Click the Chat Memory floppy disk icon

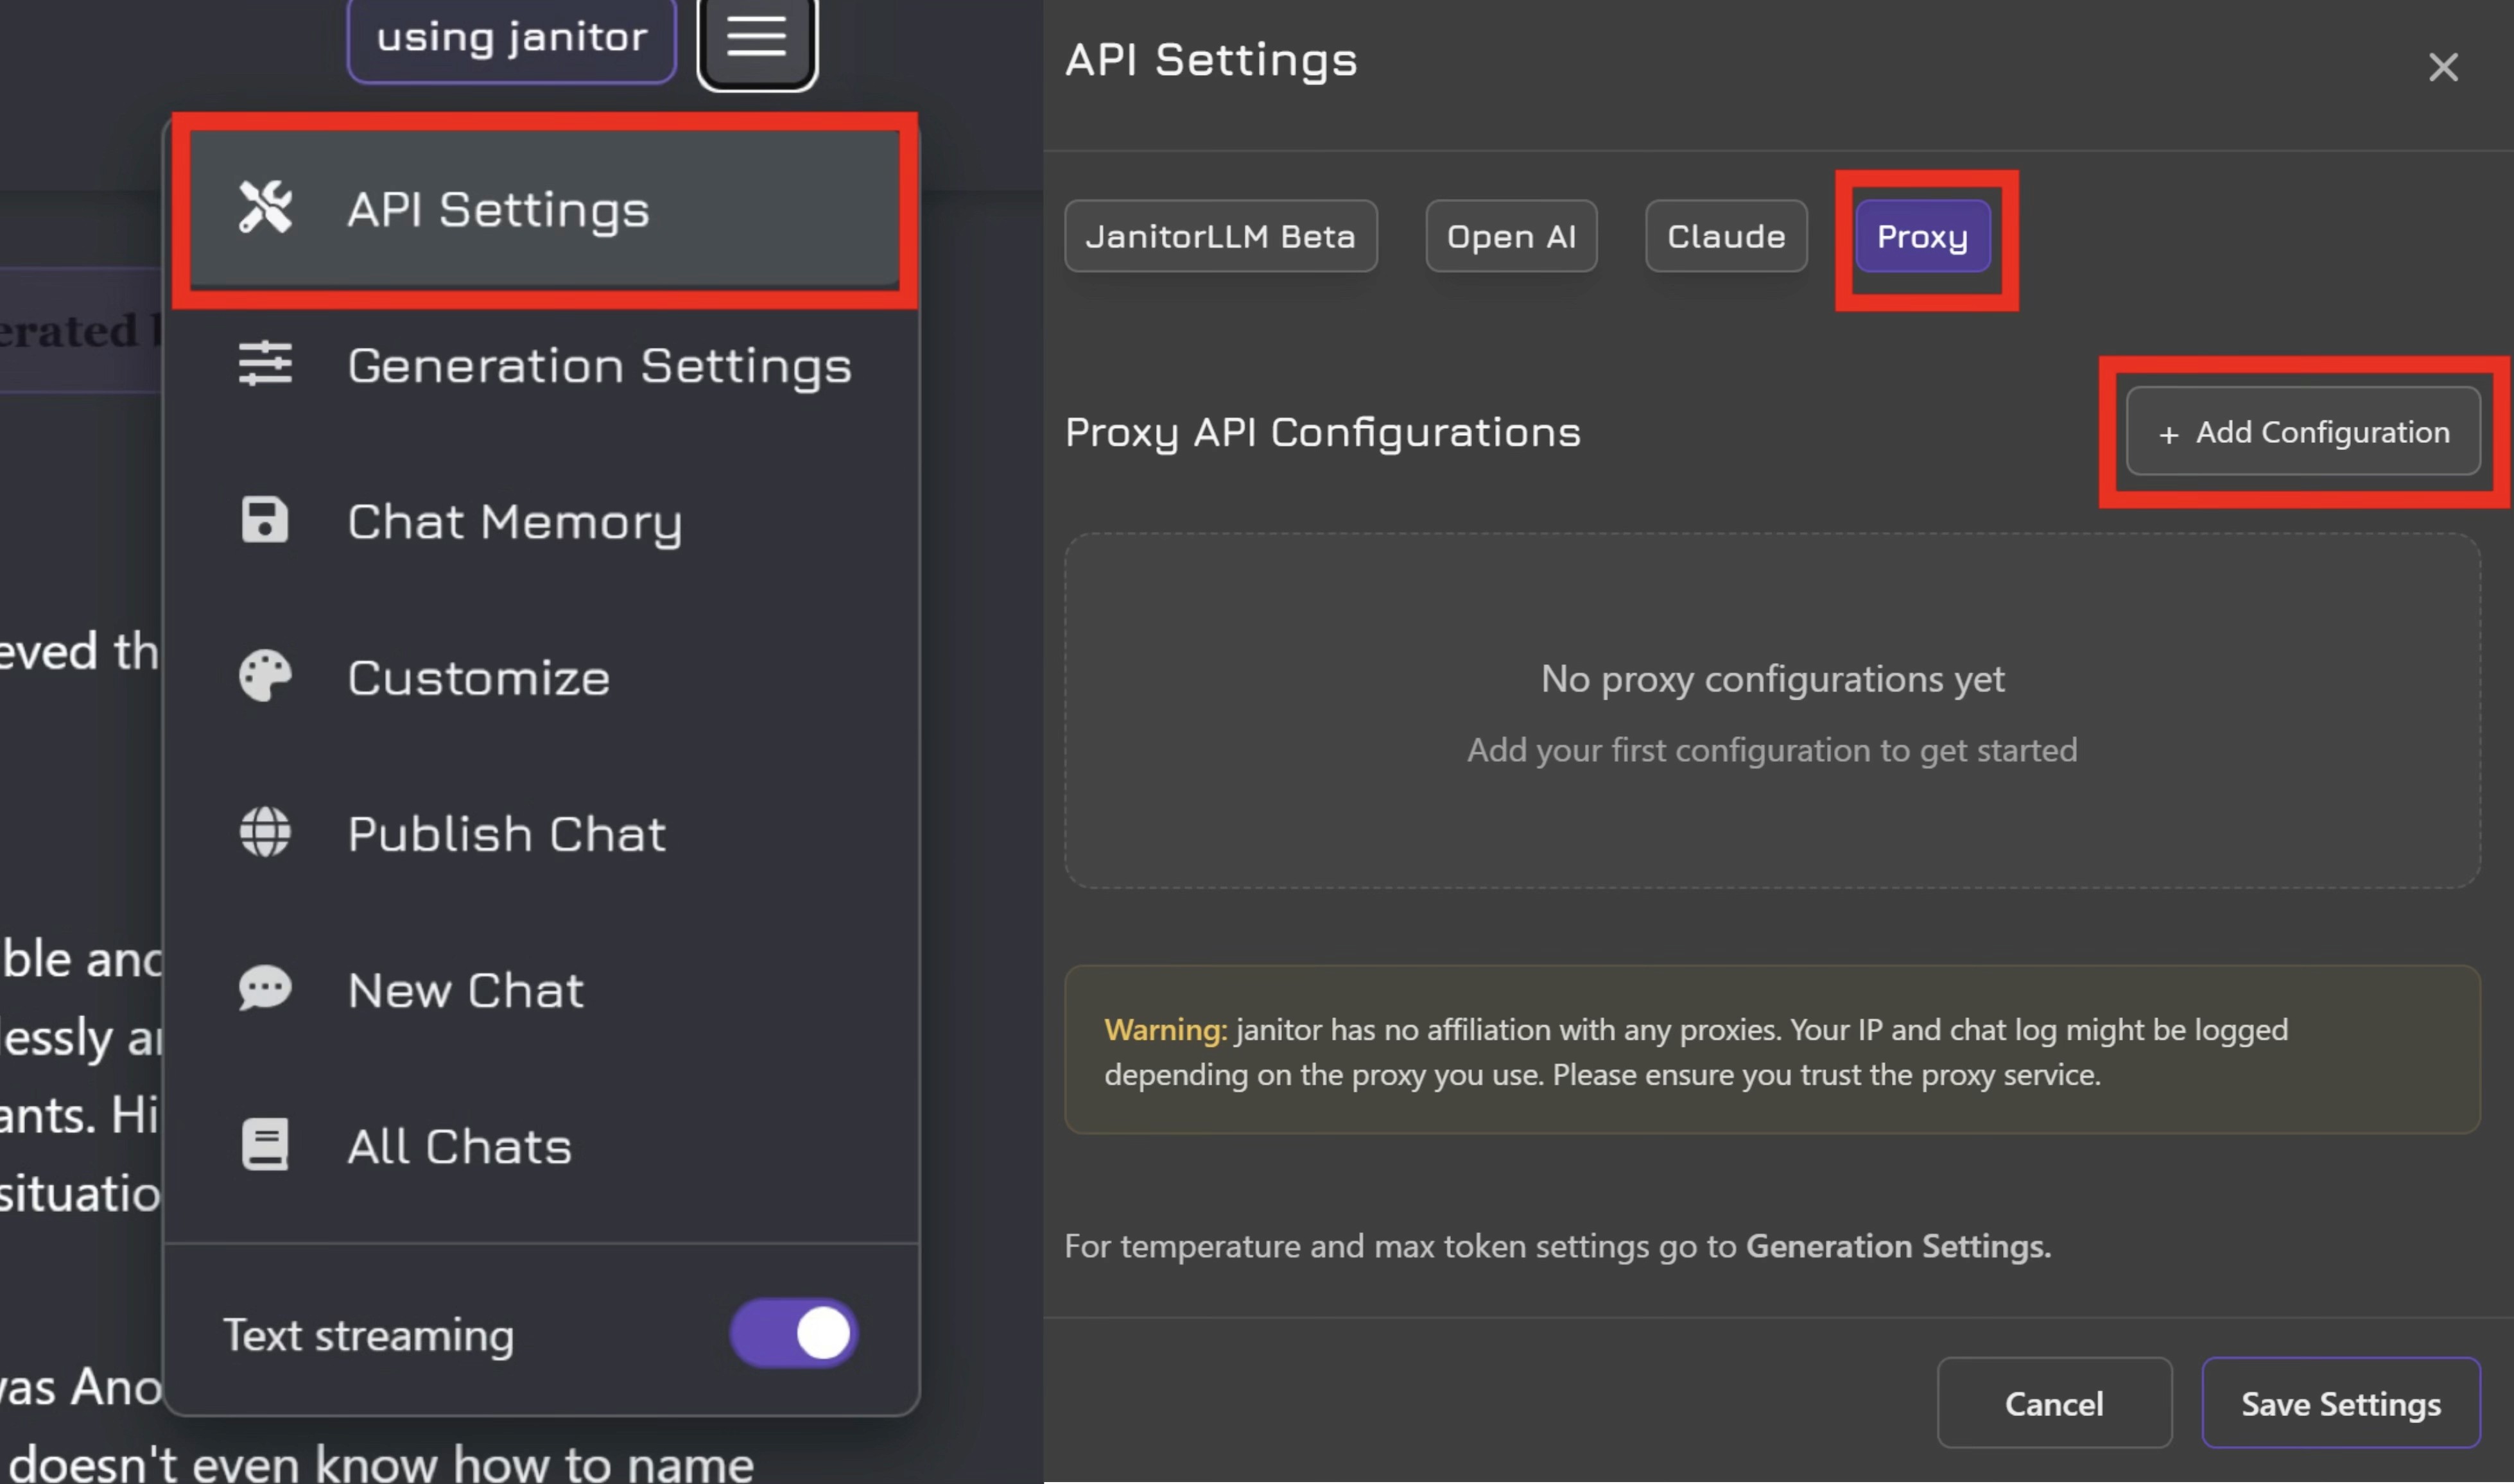(x=265, y=520)
